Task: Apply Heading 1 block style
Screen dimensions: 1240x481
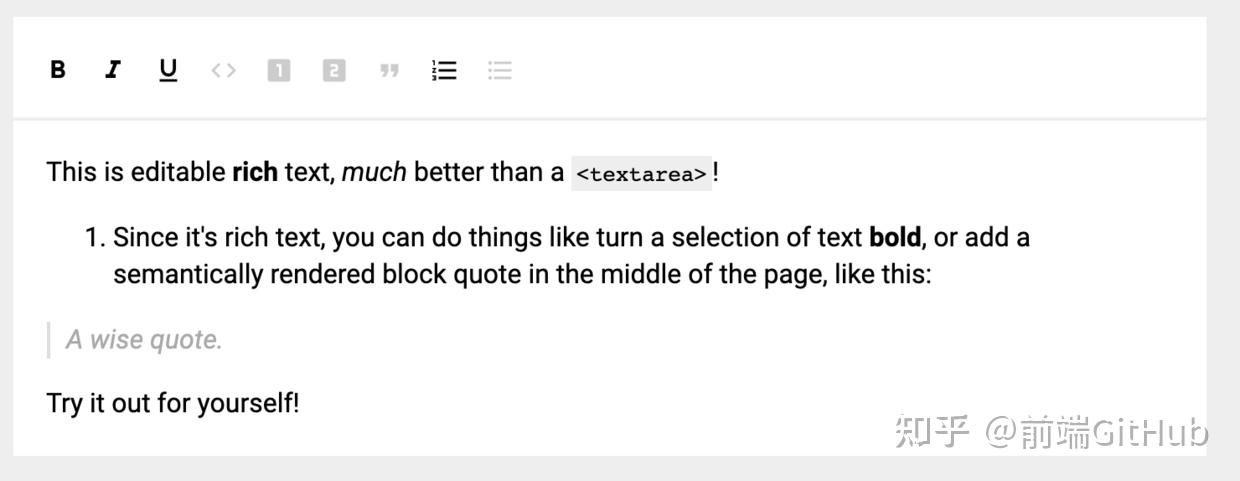Action: [279, 70]
